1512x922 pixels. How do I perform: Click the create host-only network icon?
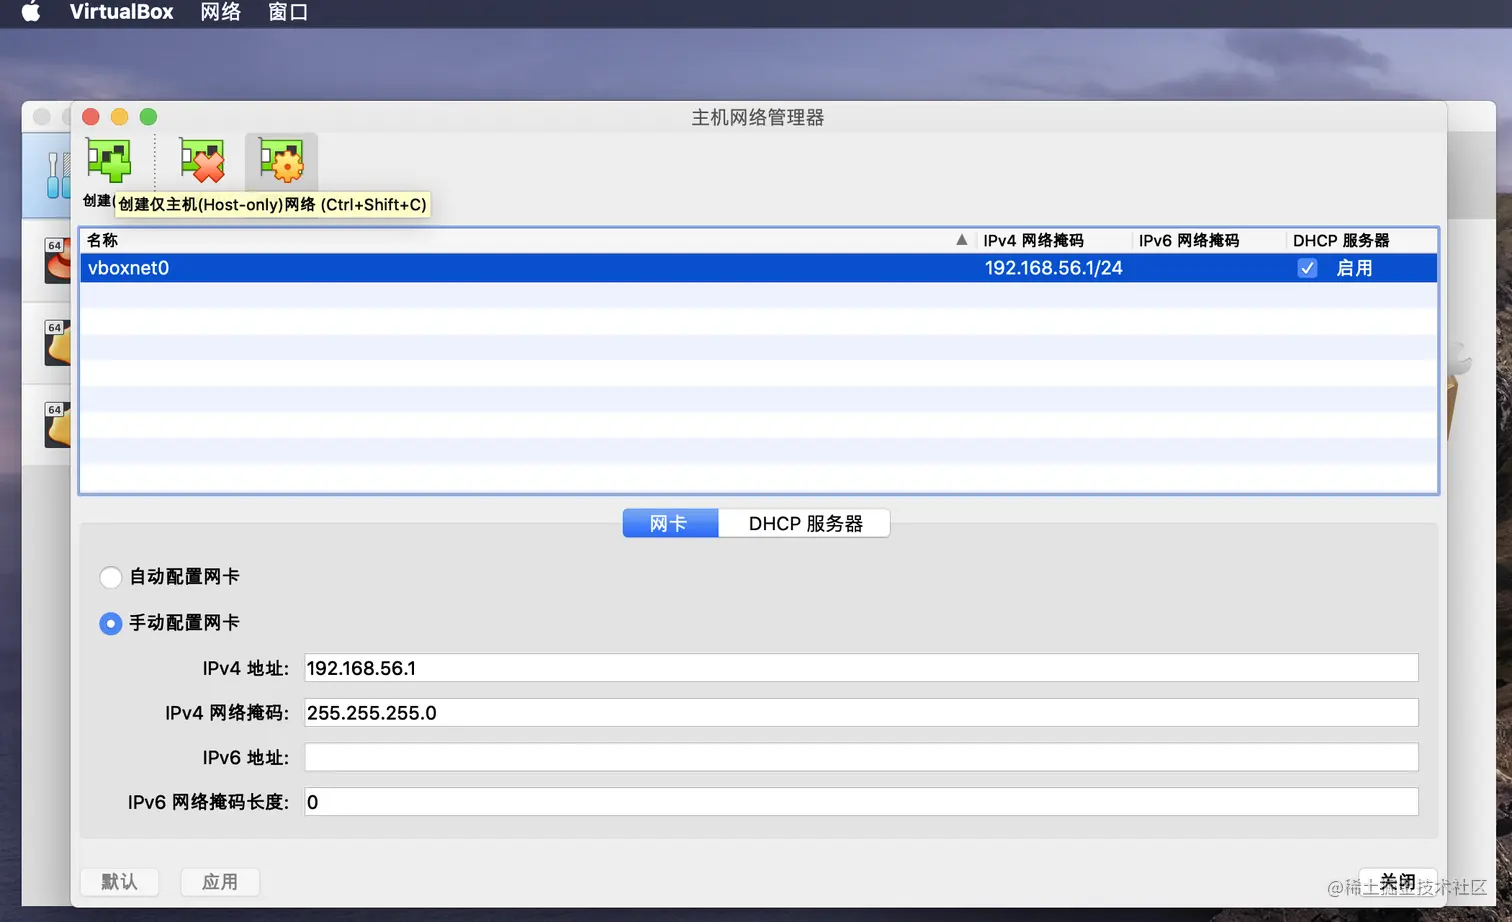108,161
